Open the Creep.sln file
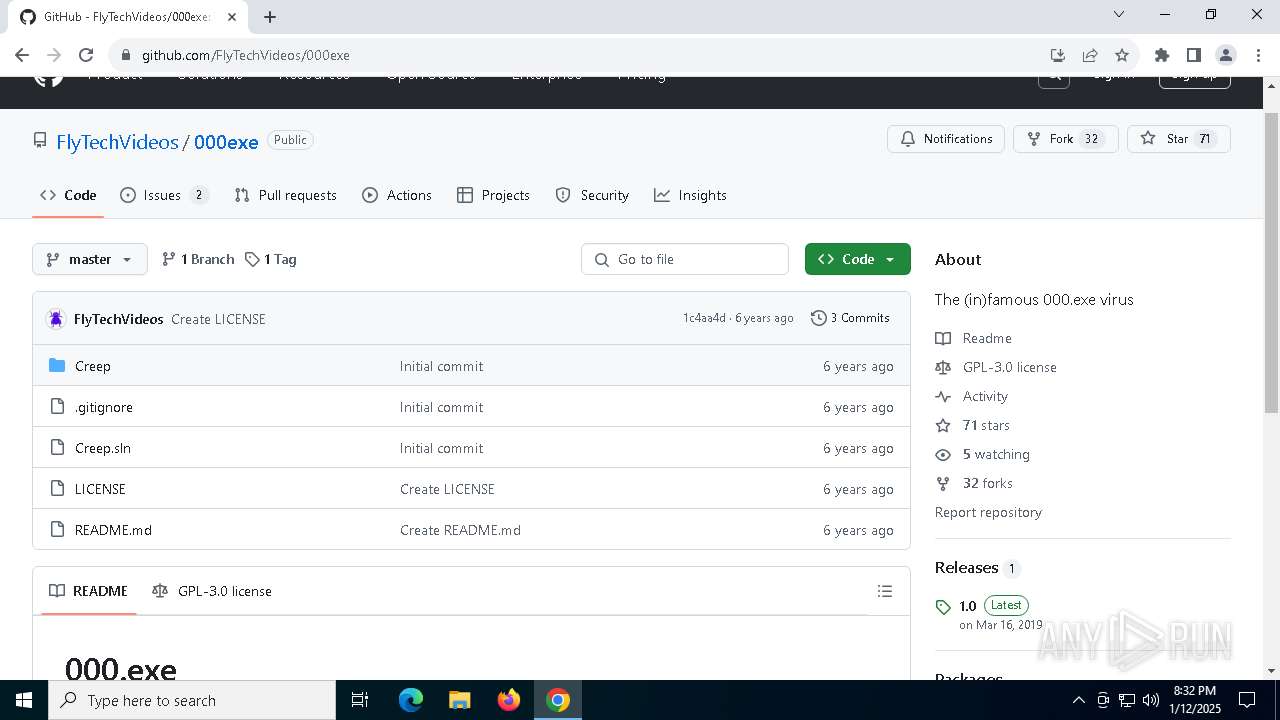Screen dimensions: 1280x720 [103, 448]
